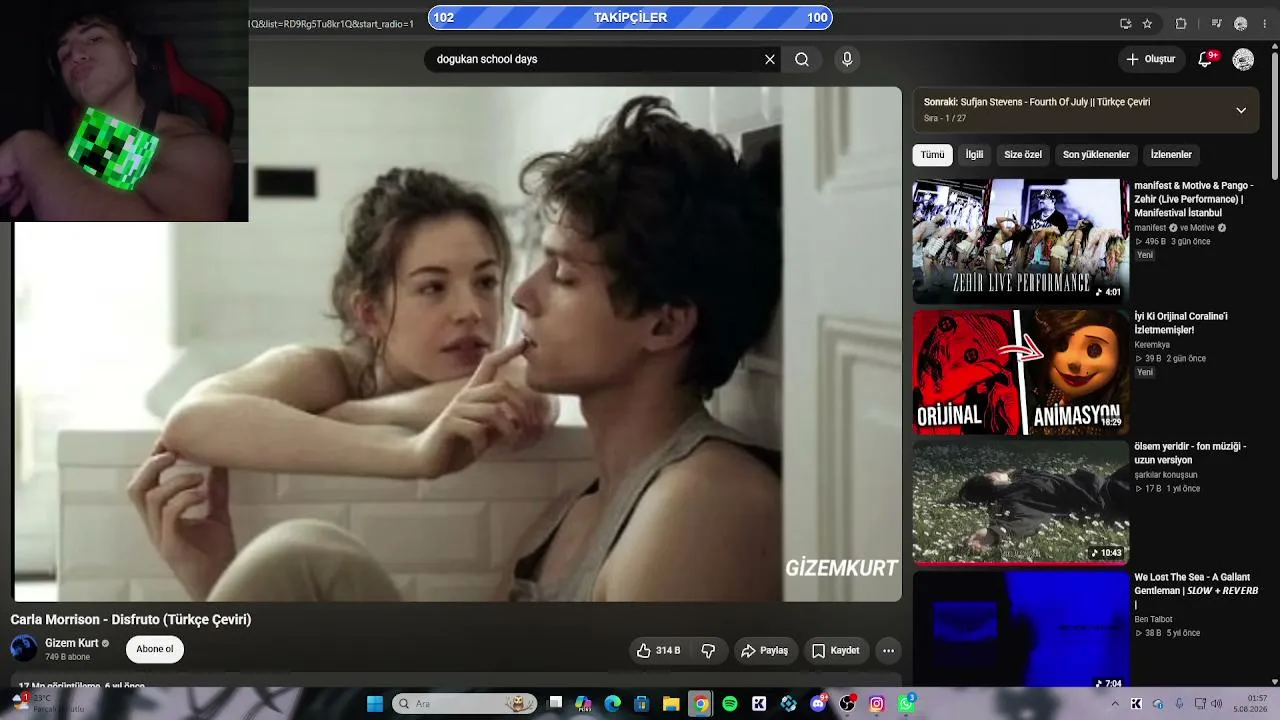Show hidden system tray icons chevron
The width and height of the screenshot is (1280, 720).
1115,704
